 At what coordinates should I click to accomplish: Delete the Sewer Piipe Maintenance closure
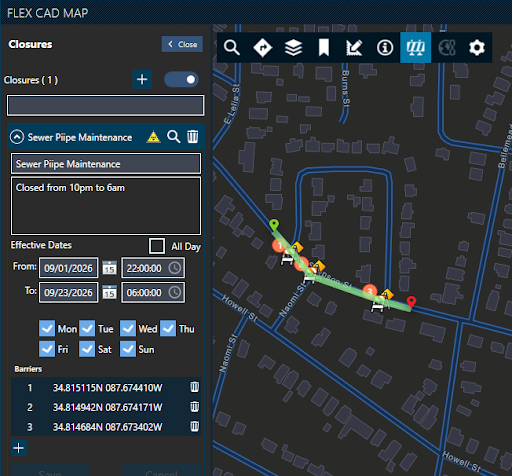point(193,137)
